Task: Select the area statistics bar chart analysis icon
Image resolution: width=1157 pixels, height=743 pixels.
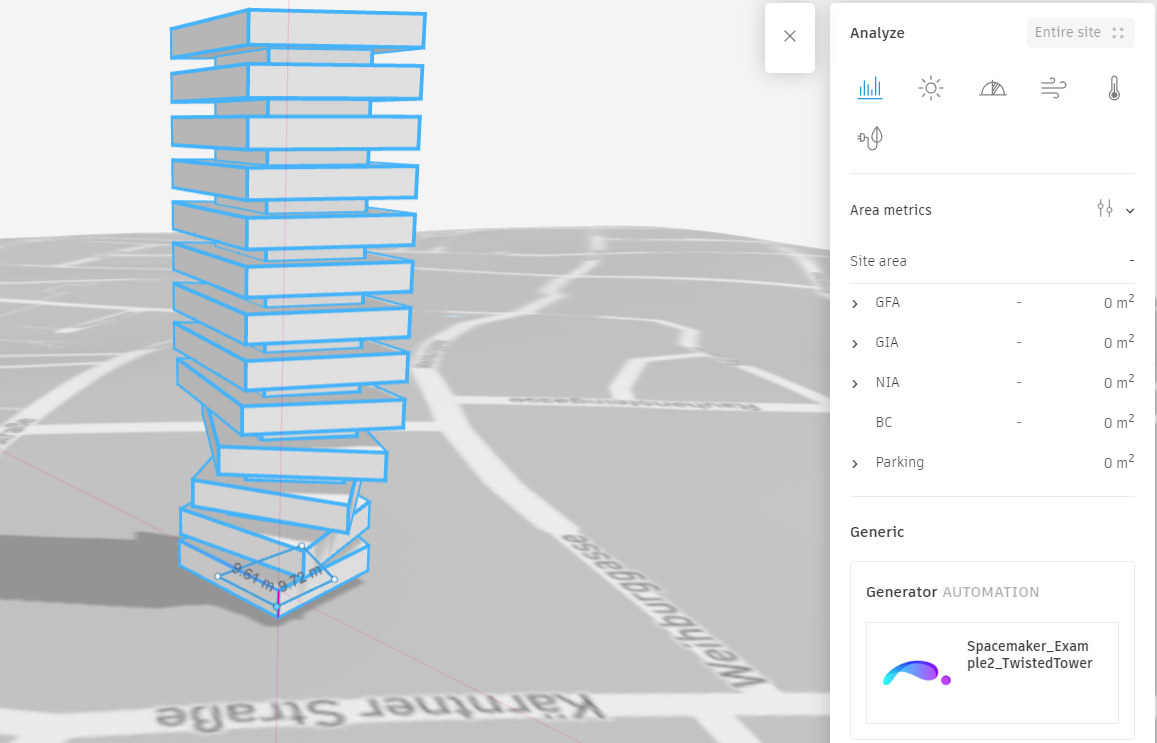Action: tap(870, 87)
